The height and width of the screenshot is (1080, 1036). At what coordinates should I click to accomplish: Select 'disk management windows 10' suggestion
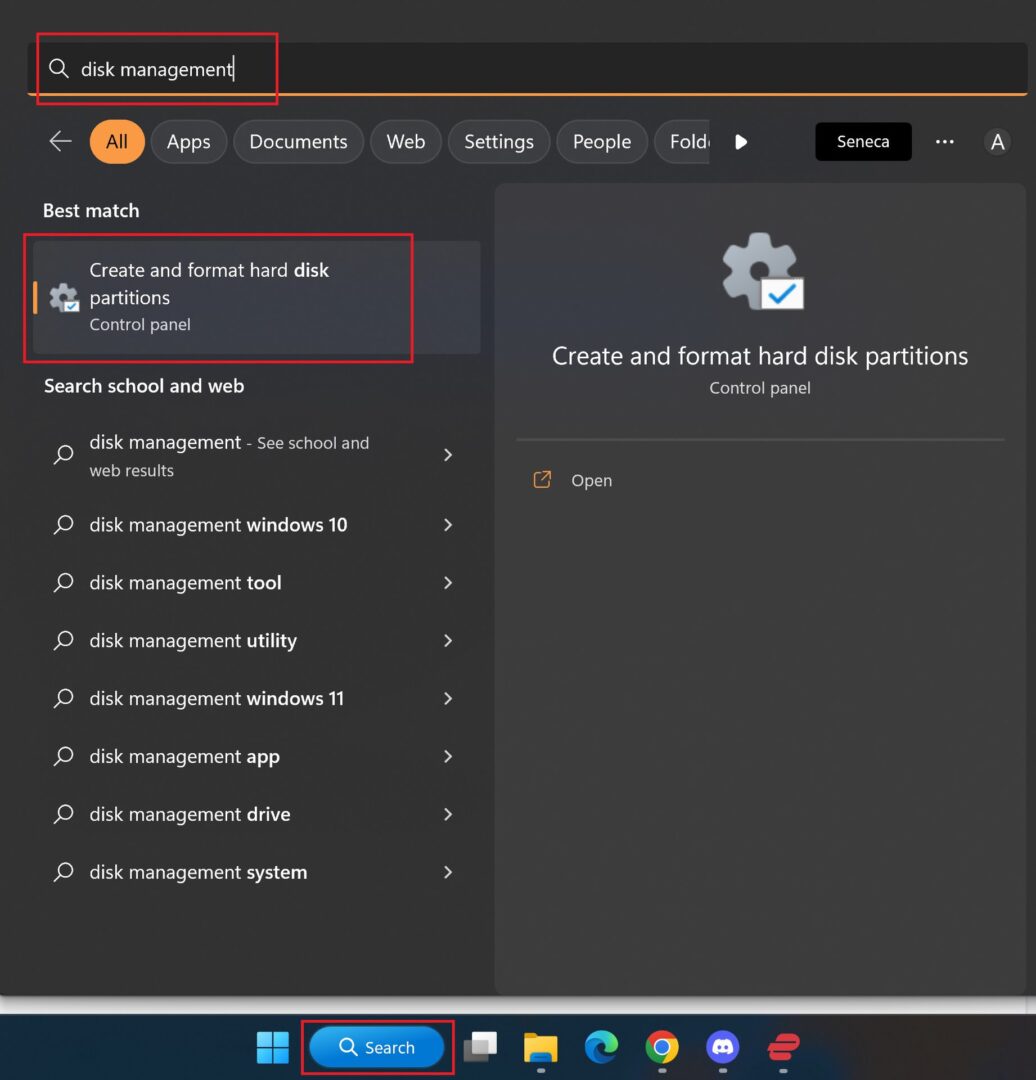(256, 525)
